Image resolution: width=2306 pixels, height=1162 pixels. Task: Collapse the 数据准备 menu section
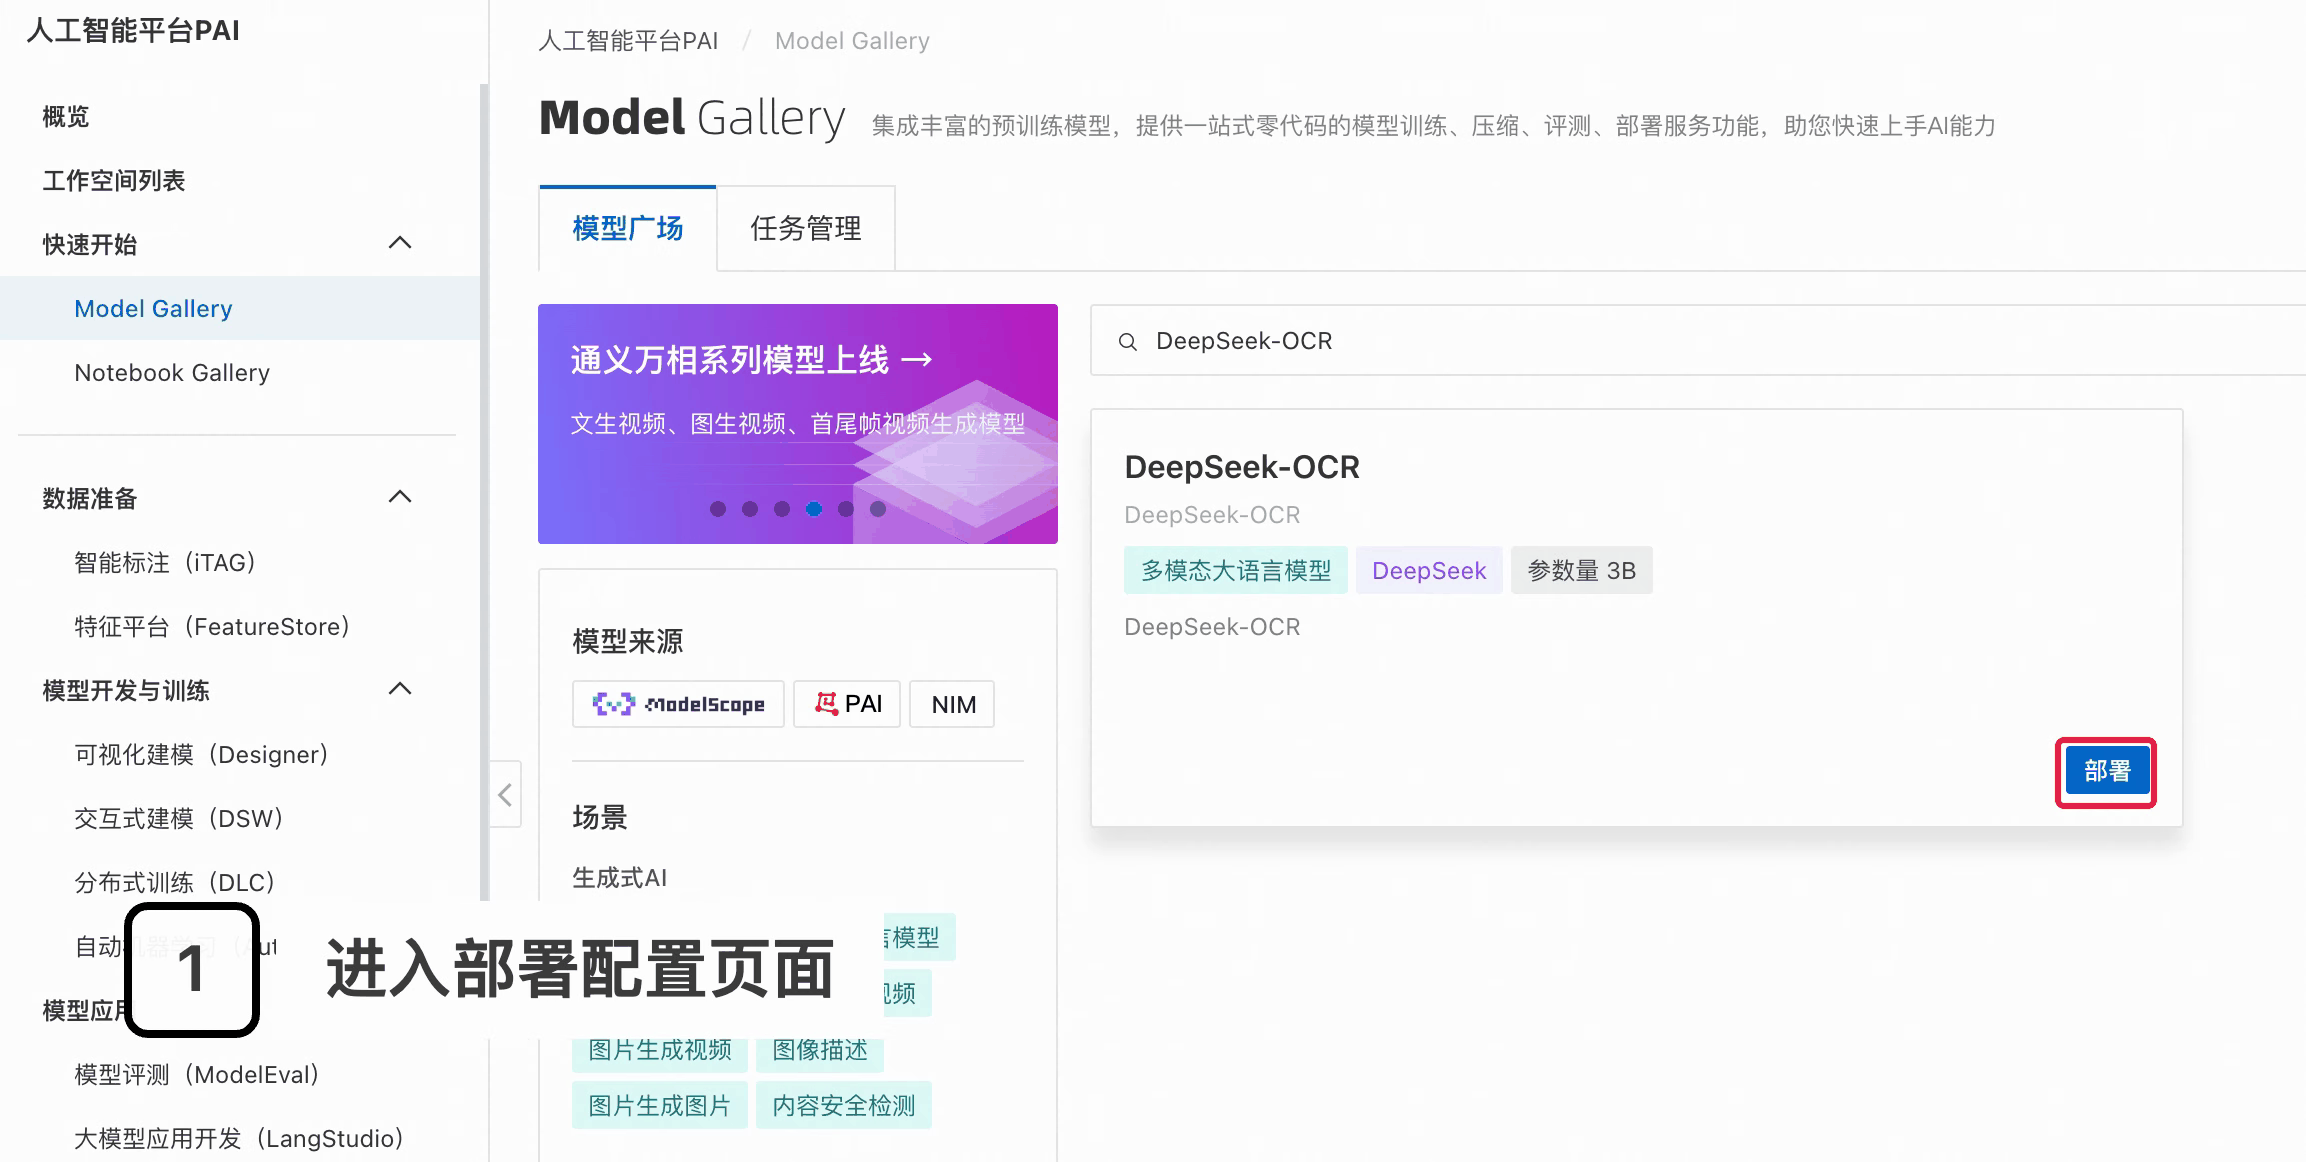(400, 497)
